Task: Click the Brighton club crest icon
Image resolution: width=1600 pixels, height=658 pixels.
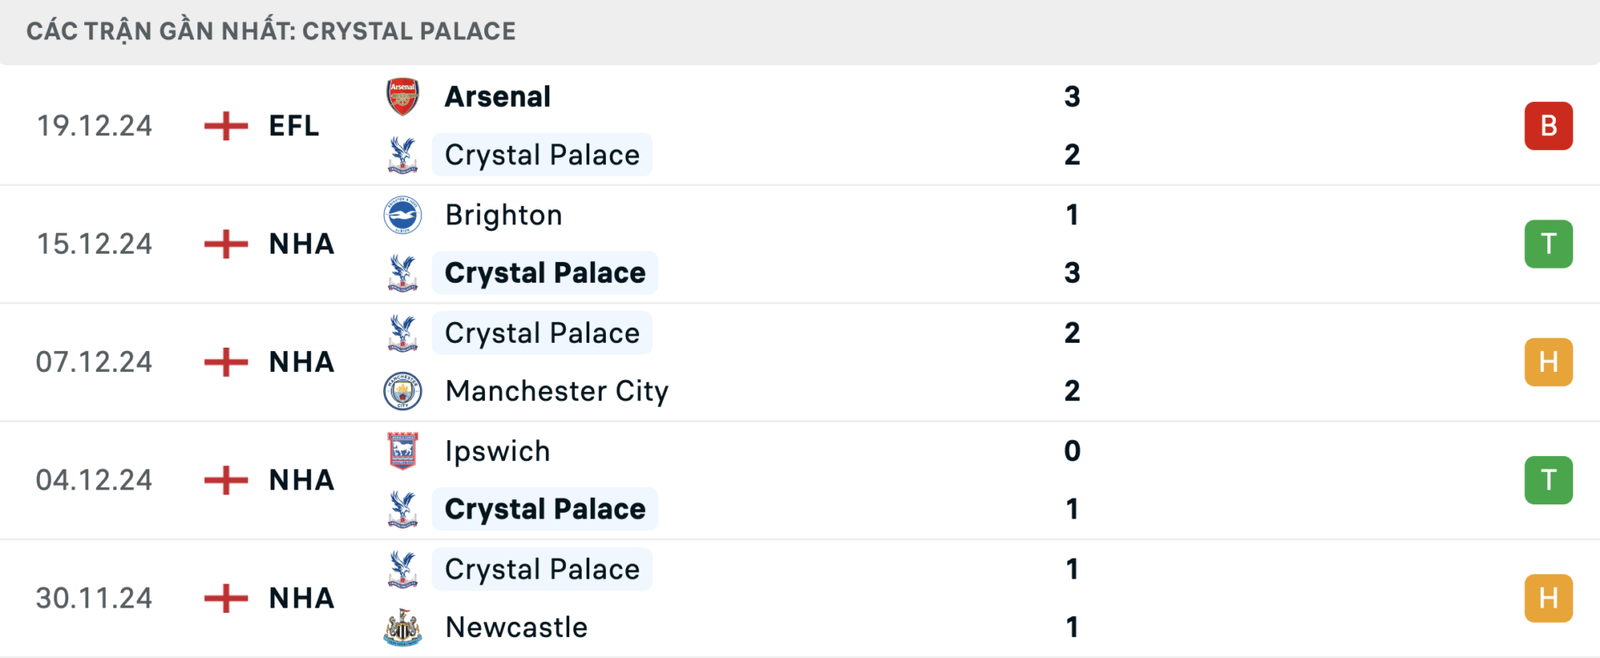Action: [x=403, y=215]
